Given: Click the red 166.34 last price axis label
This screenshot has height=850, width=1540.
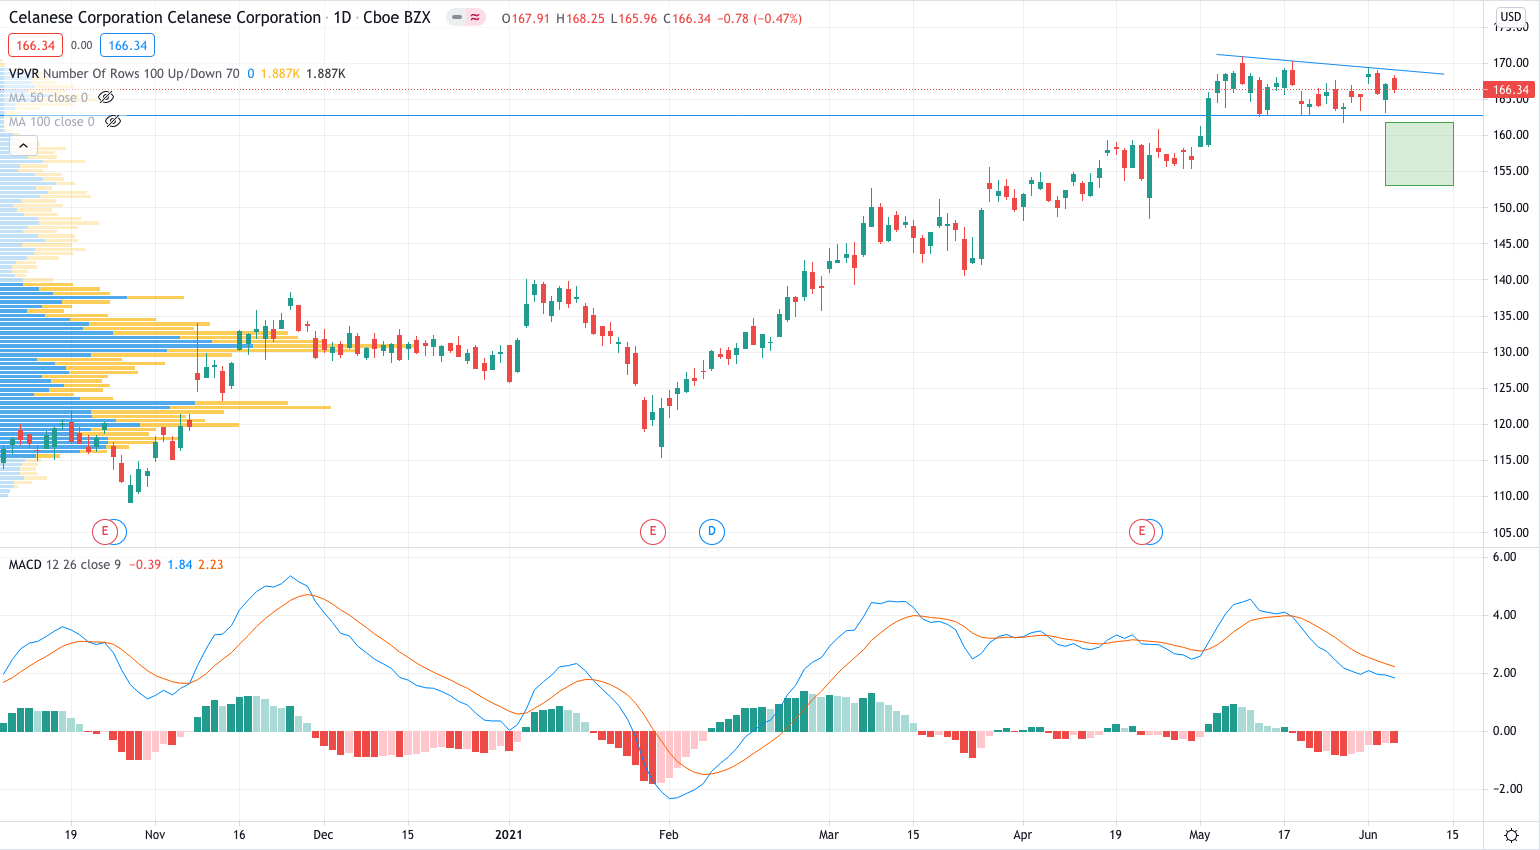Looking at the screenshot, I should click(1511, 90).
